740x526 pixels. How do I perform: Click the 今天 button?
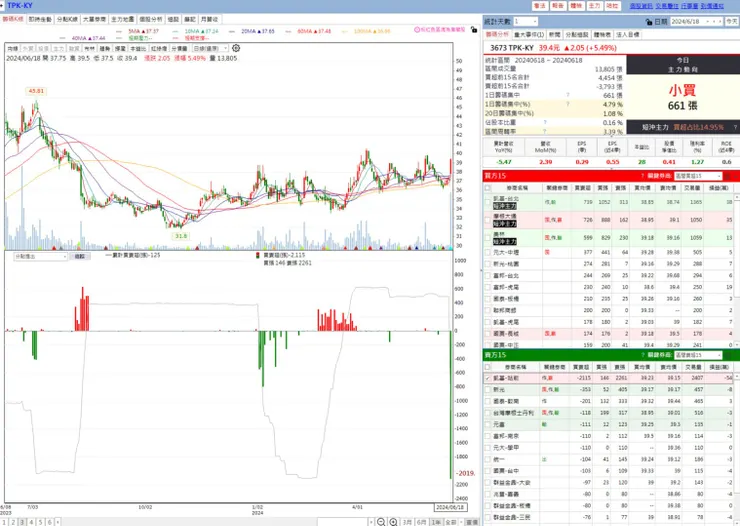[x=732, y=22]
